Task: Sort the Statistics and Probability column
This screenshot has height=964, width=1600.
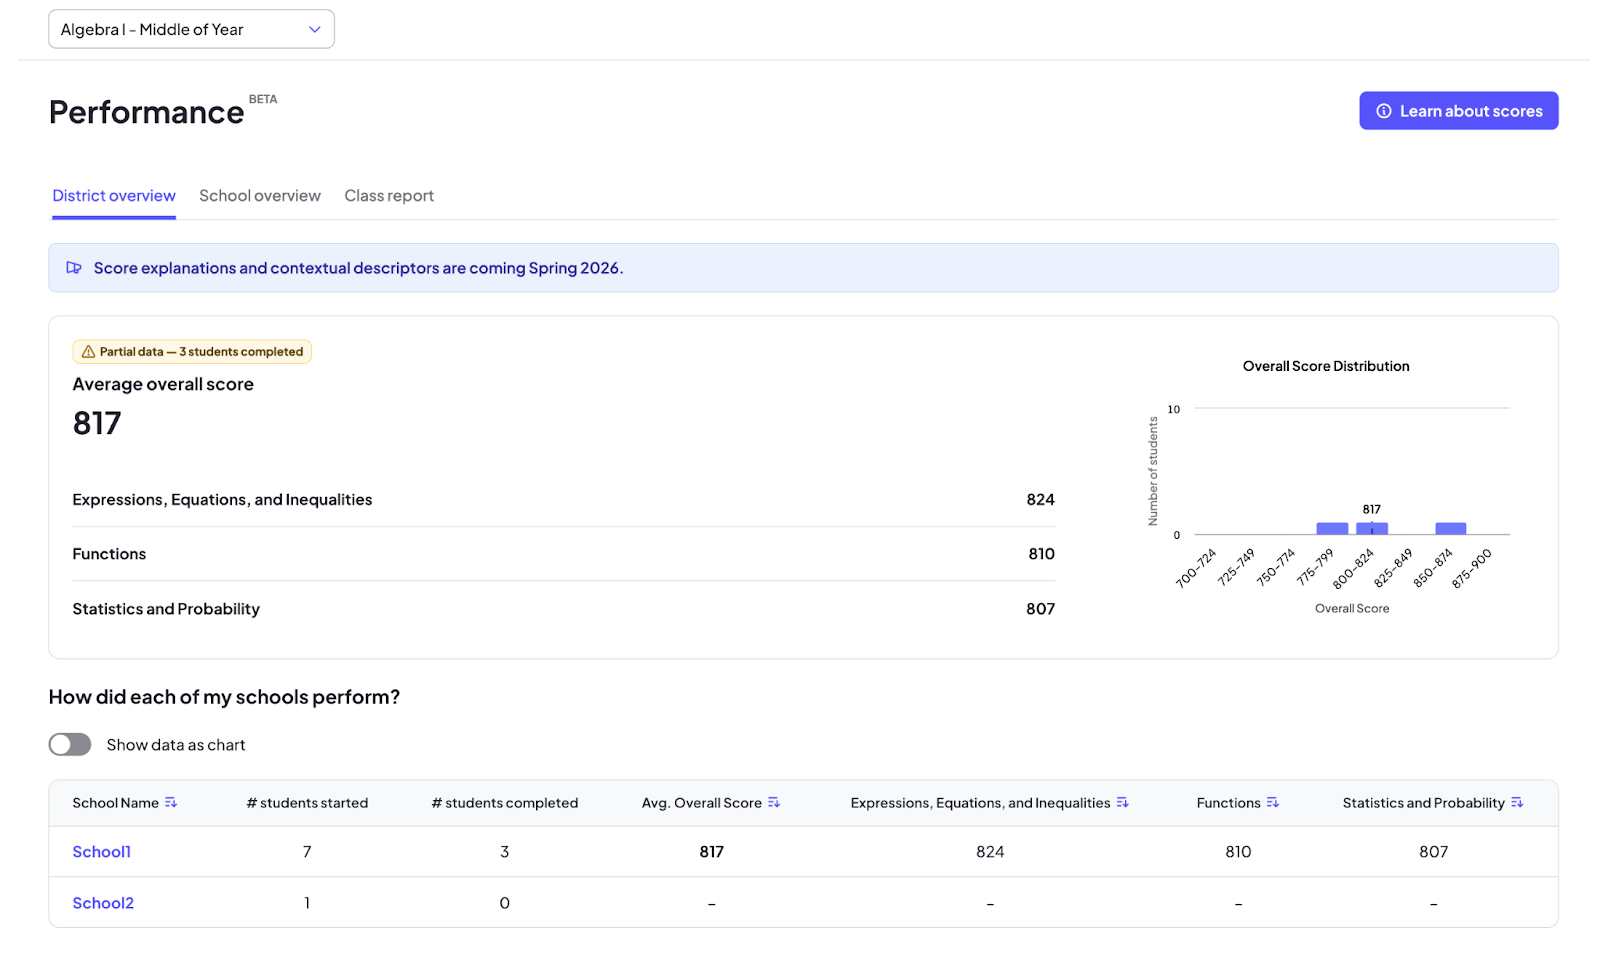Action: tap(1519, 802)
